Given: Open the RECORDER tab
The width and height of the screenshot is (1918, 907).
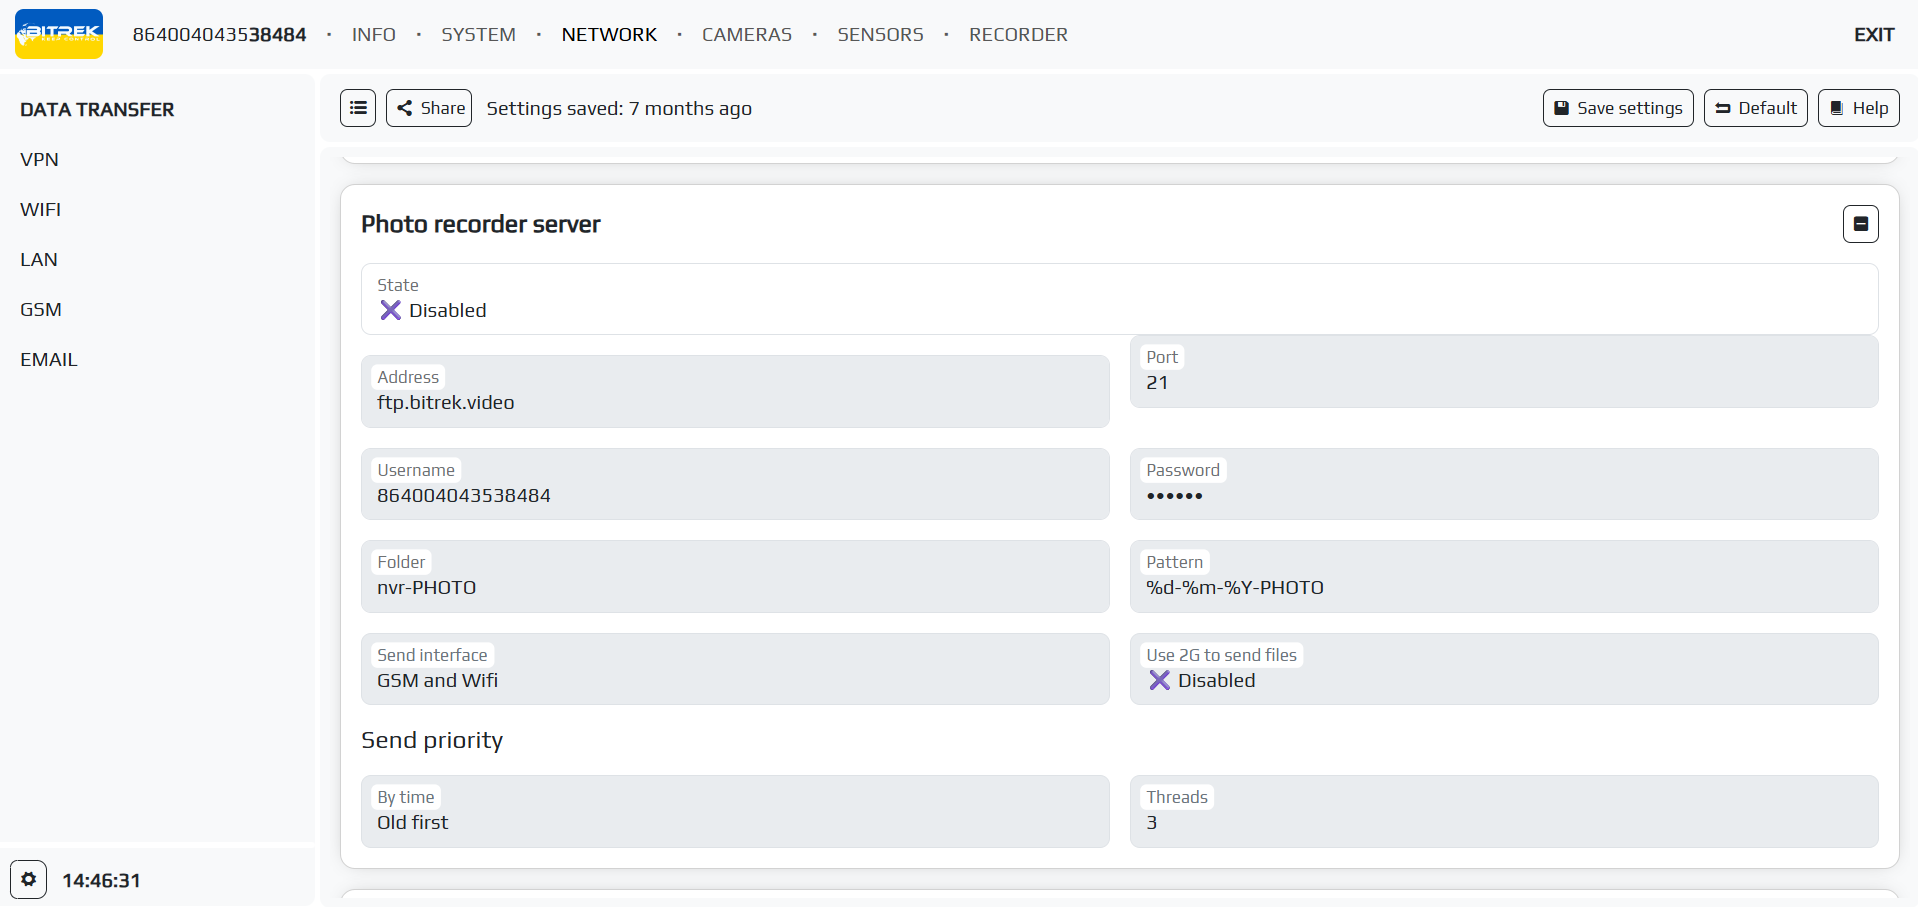Looking at the screenshot, I should coord(1018,35).
